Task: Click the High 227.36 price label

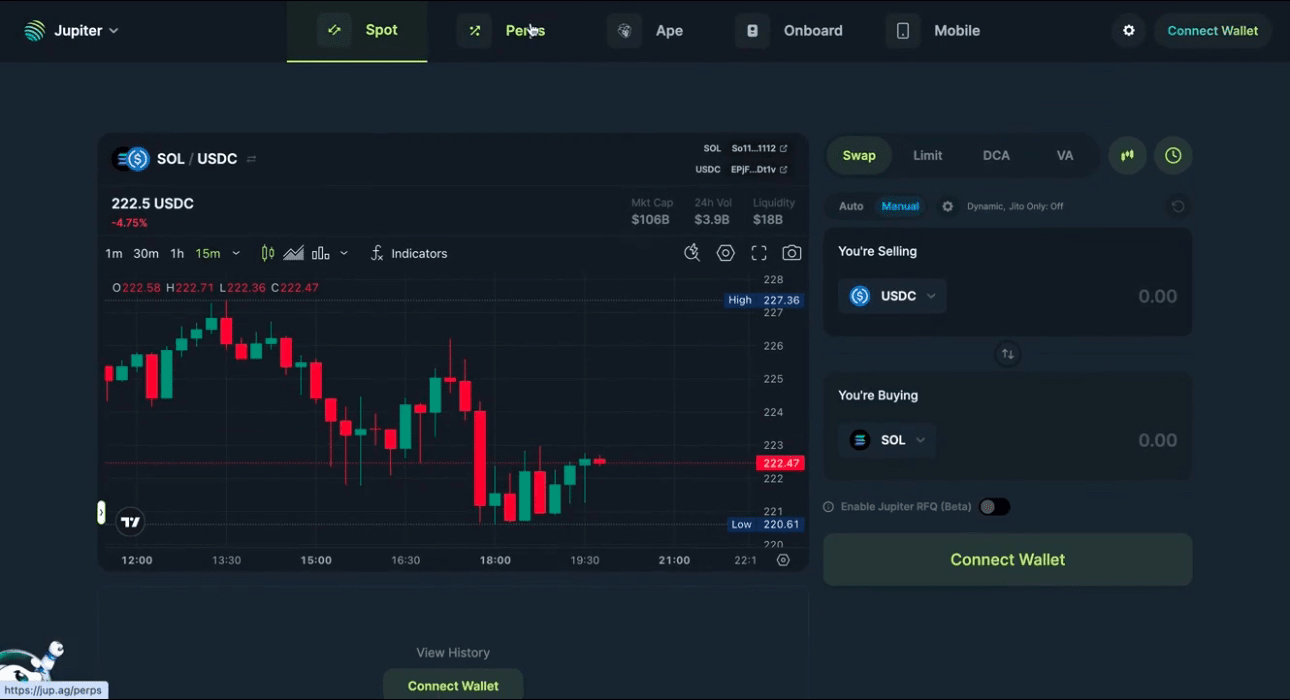Action: tap(765, 300)
